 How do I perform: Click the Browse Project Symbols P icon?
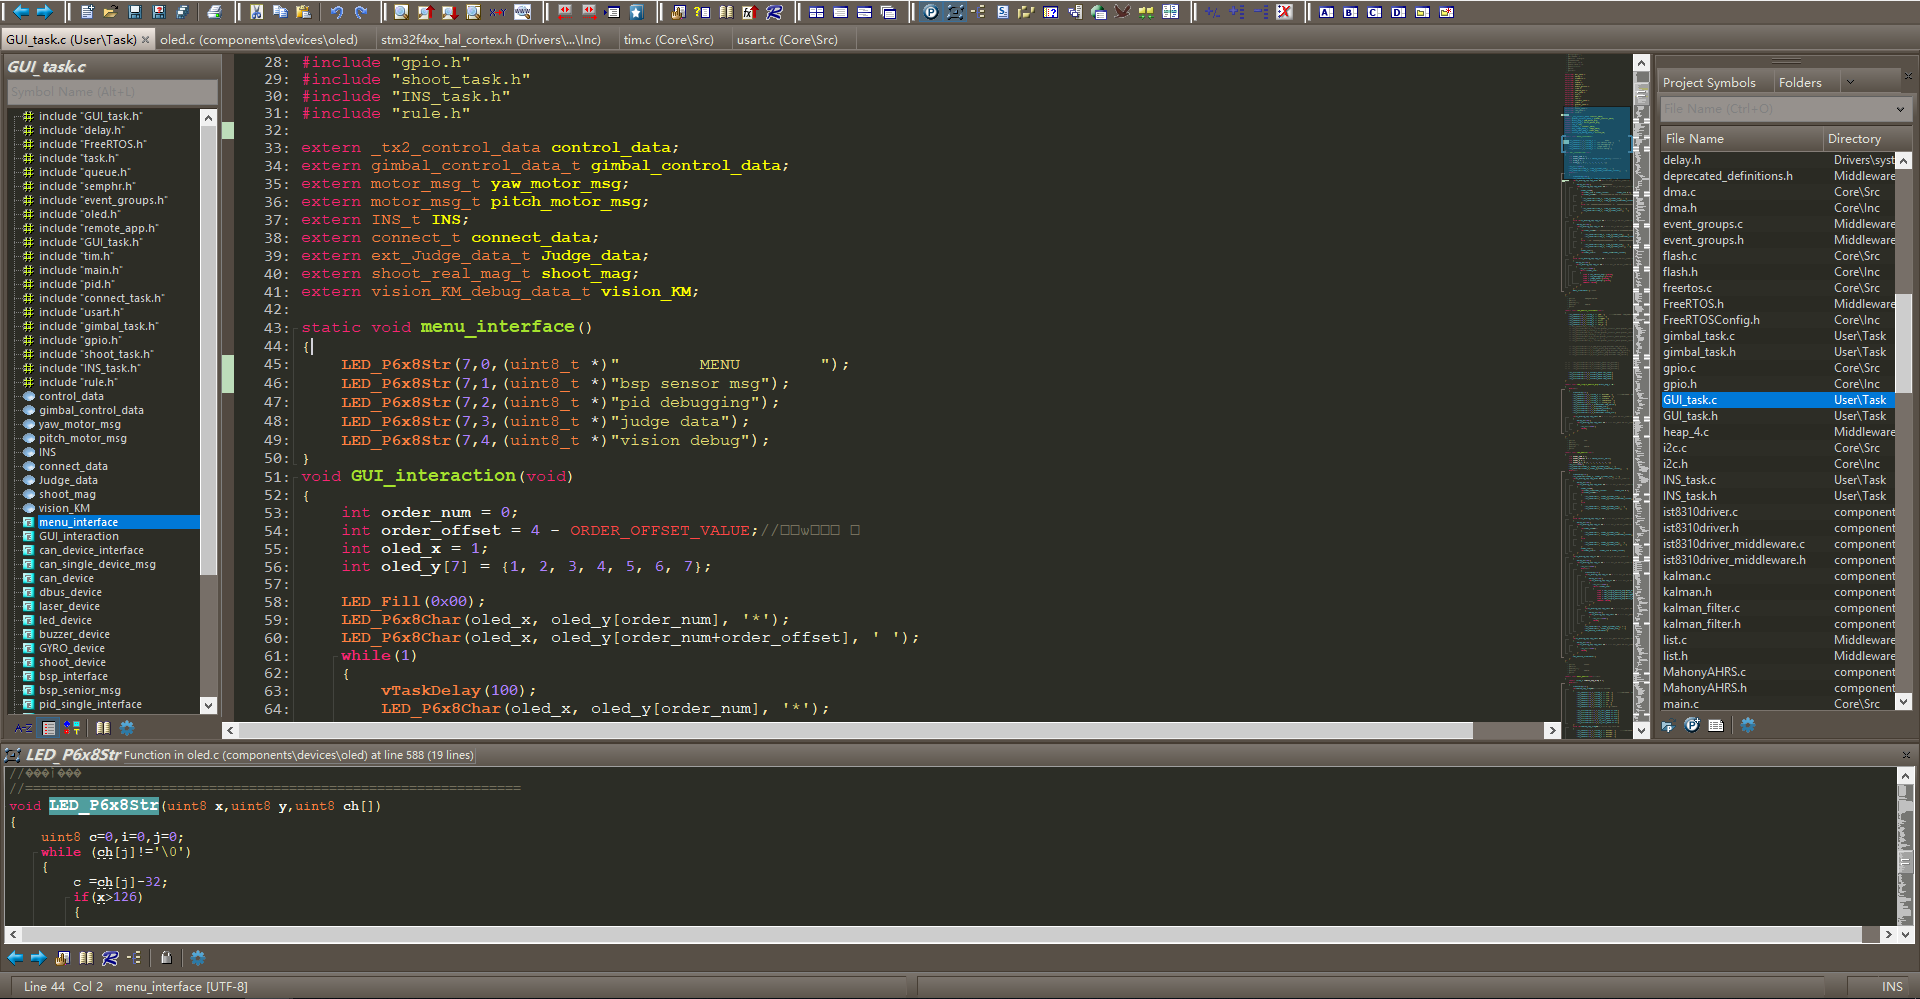931,12
